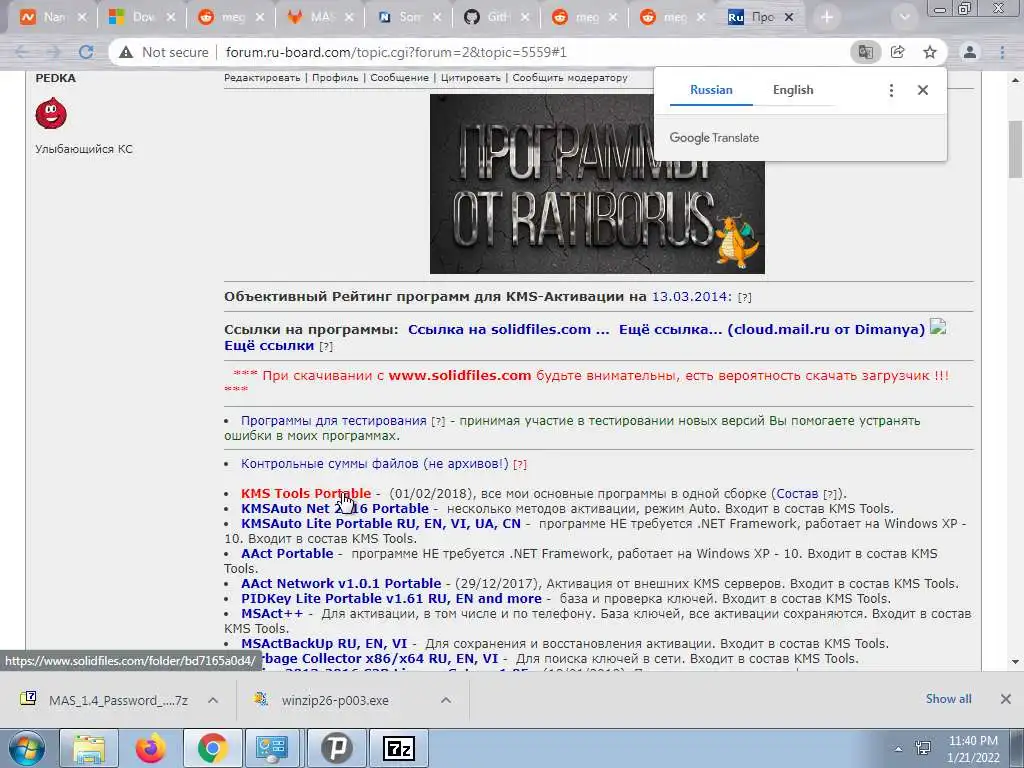
Task: Open the Ссылка на solidfiles.com link
Action: tap(508, 330)
